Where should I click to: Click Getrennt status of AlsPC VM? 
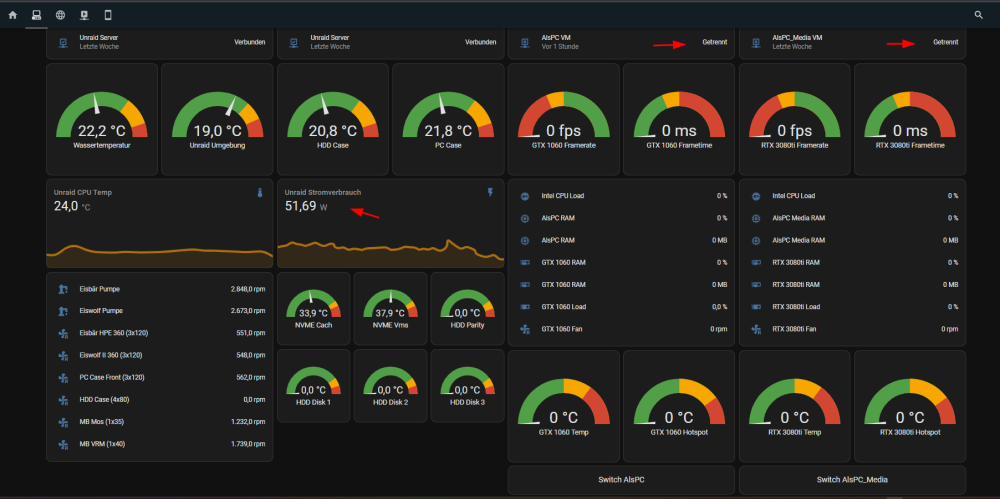coord(714,42)
